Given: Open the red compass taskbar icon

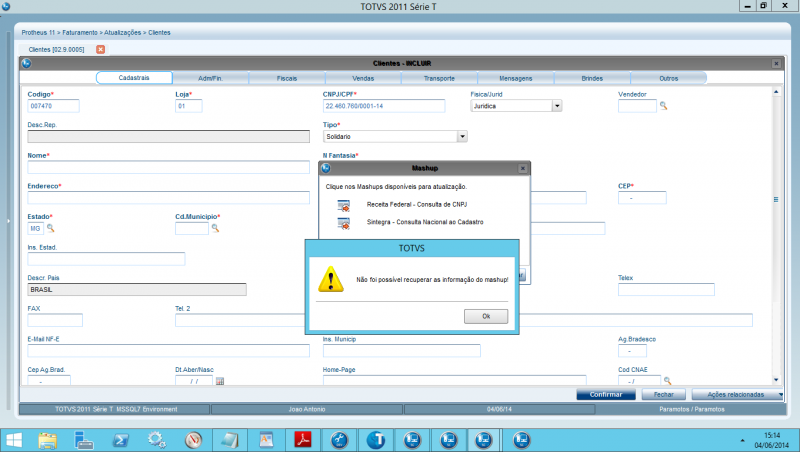Looking at the screenshot, I should (193, 440).
